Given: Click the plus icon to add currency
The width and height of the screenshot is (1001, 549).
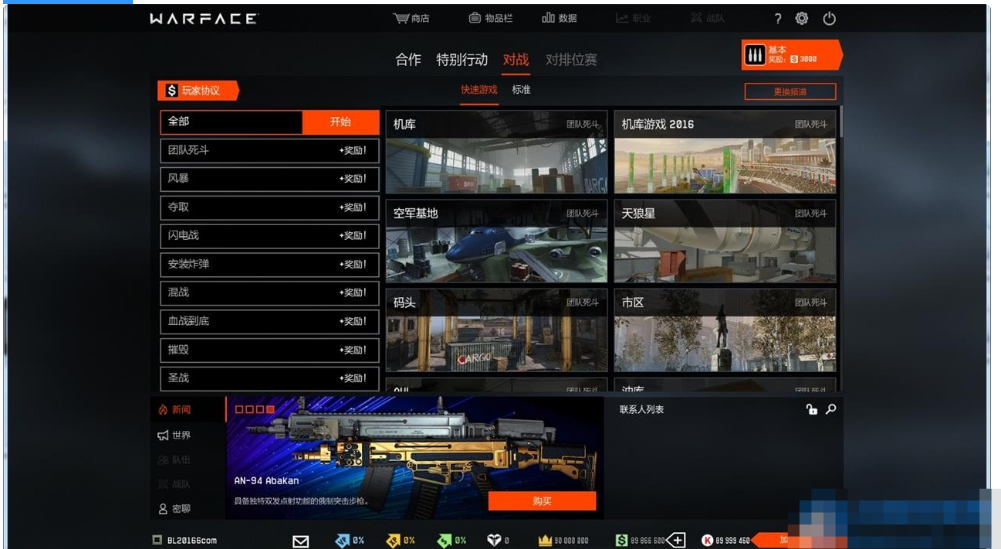Looking at the screenshot, I should [x=676, y=540].
